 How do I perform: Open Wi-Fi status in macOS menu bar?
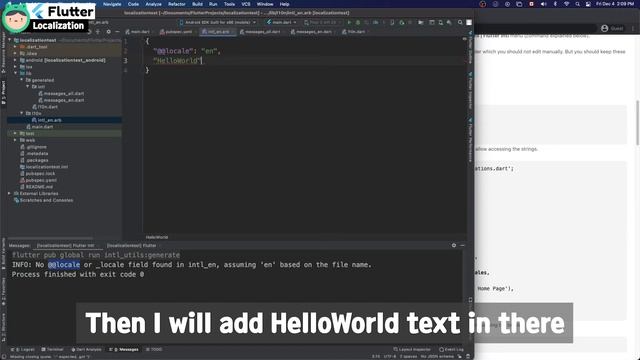pos(566,4)
